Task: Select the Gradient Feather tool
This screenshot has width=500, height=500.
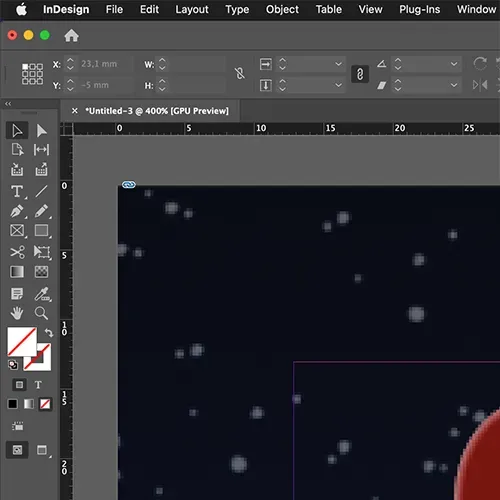Action: 41,272
